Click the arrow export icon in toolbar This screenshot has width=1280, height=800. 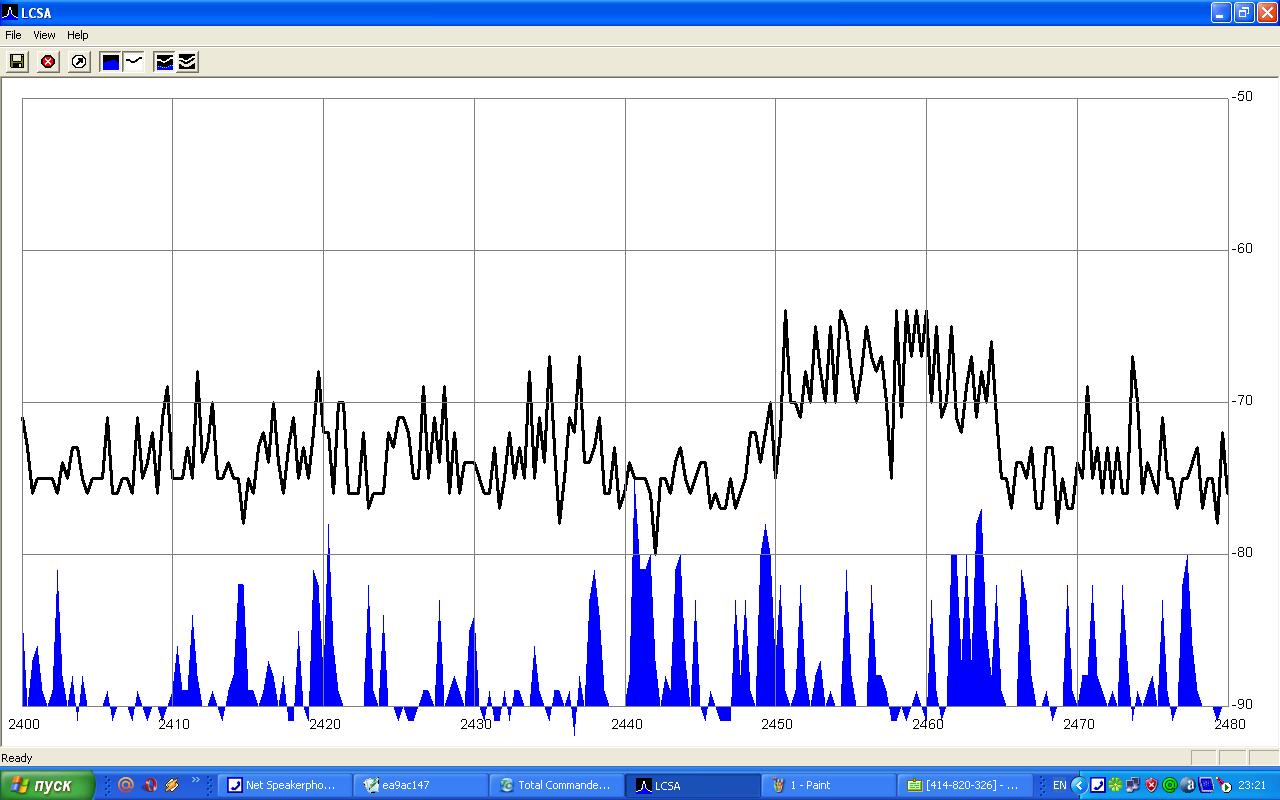point(79,62)
